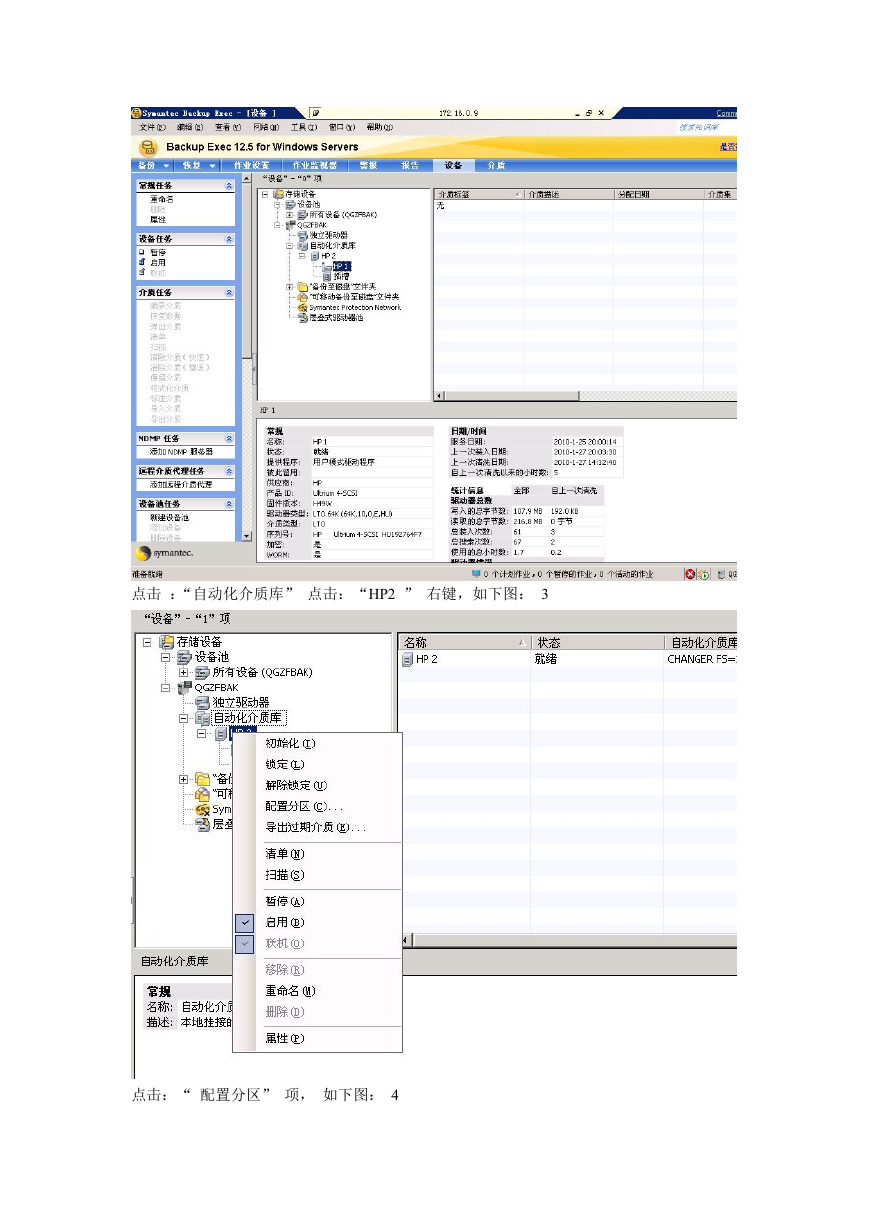The image size is (869, 1228).
Task: Open the 备份 tab dropdown arrow
Action: [x=166, y=166]
